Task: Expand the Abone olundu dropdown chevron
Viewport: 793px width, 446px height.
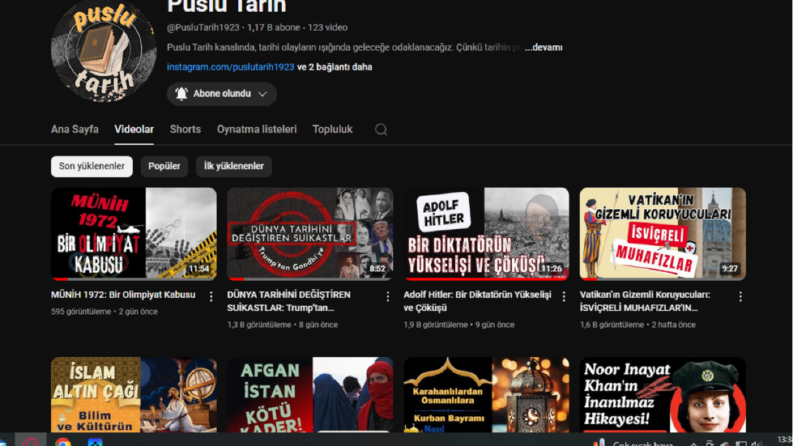Action: pos(262,94)
